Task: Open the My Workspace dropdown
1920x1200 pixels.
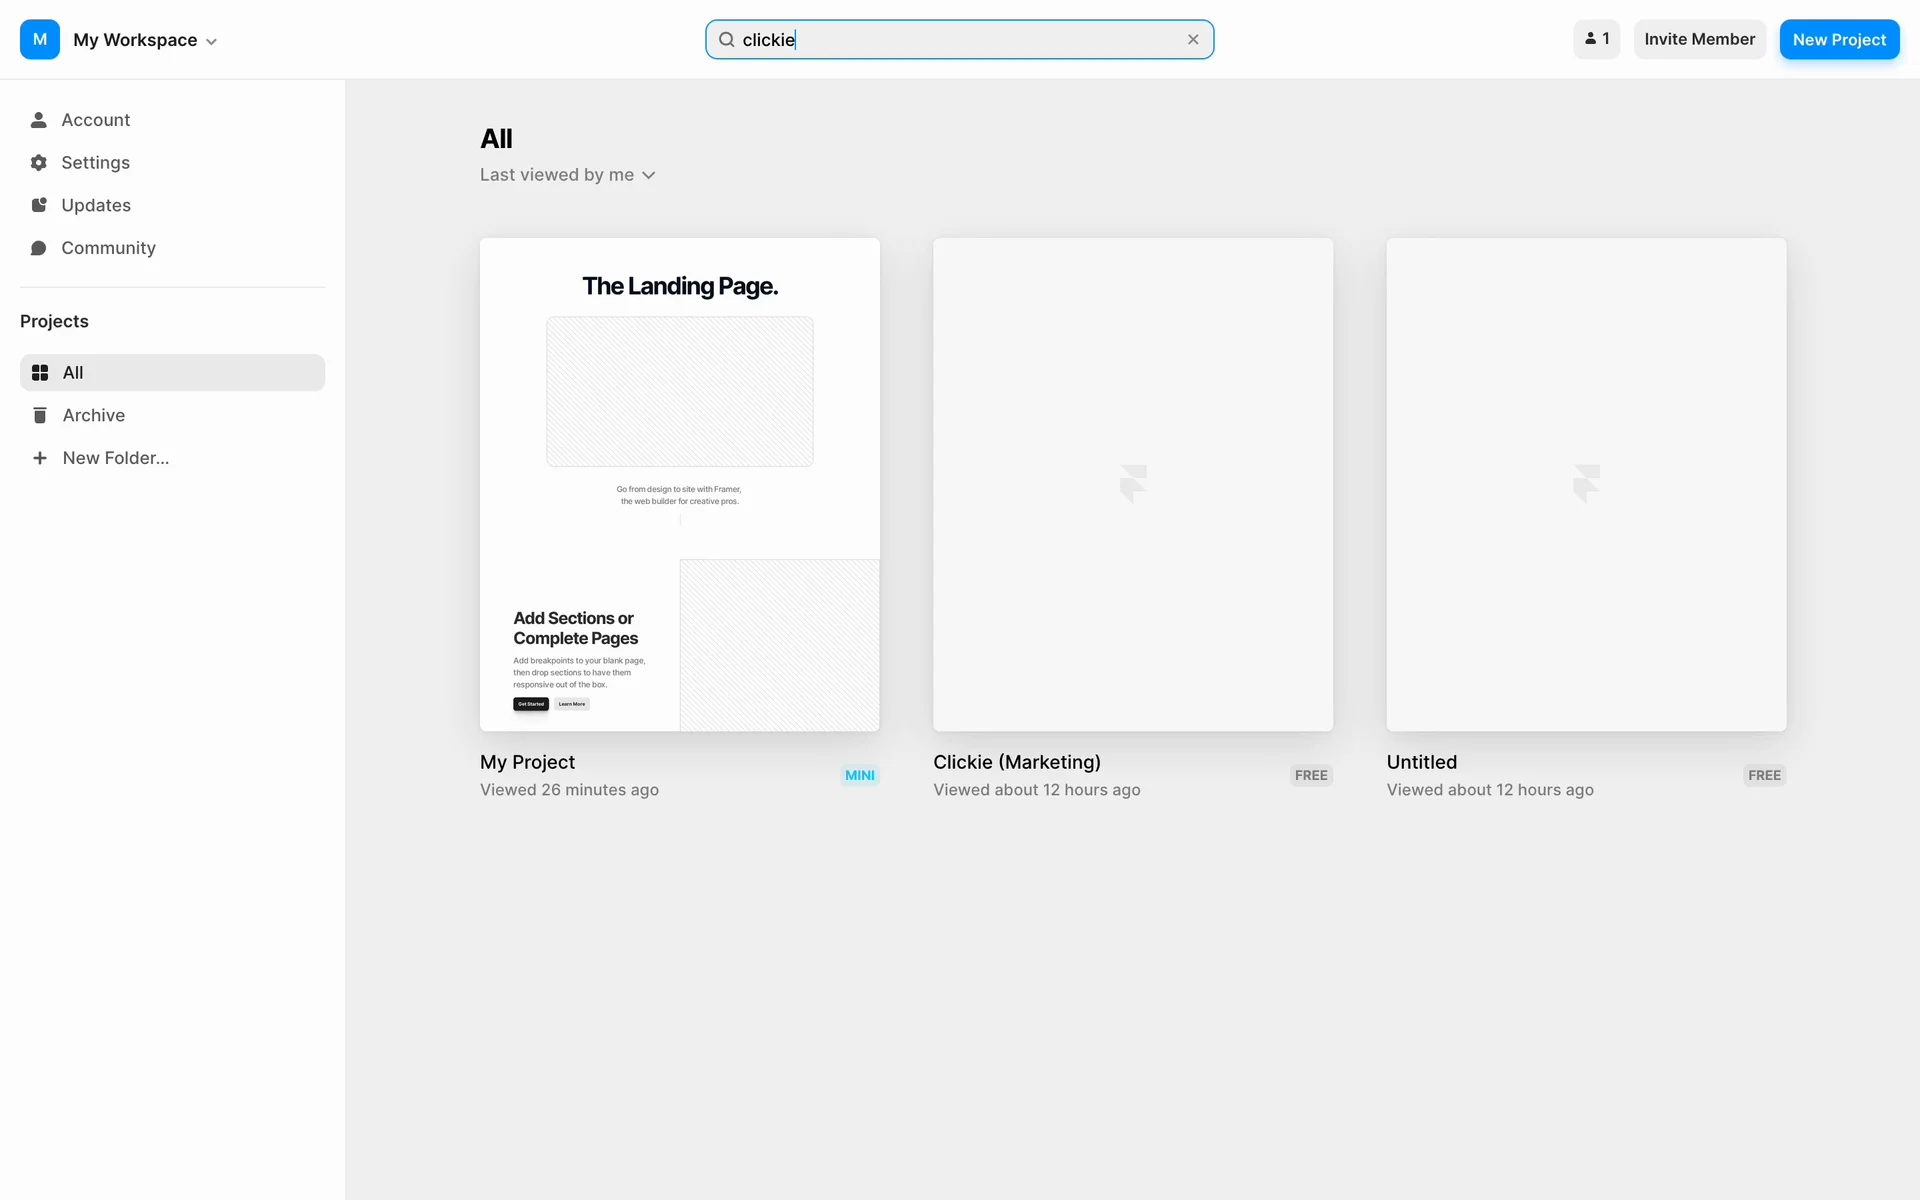Action: click(145, 40)
